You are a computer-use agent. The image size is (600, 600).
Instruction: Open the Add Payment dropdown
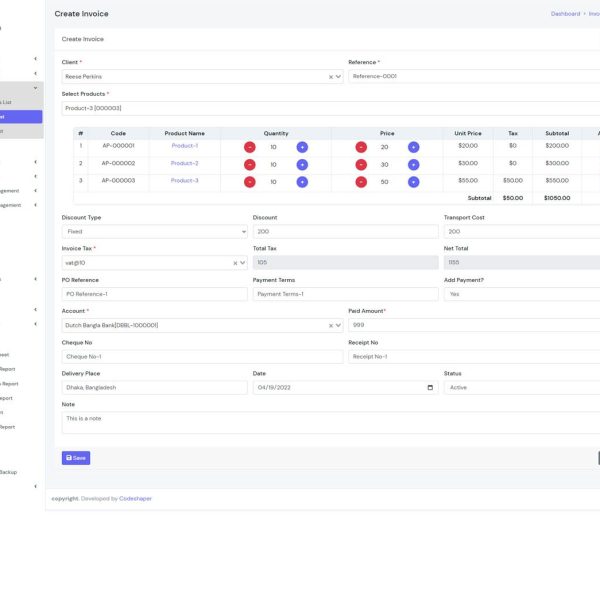pyautogui.click(x=520, y=294)
